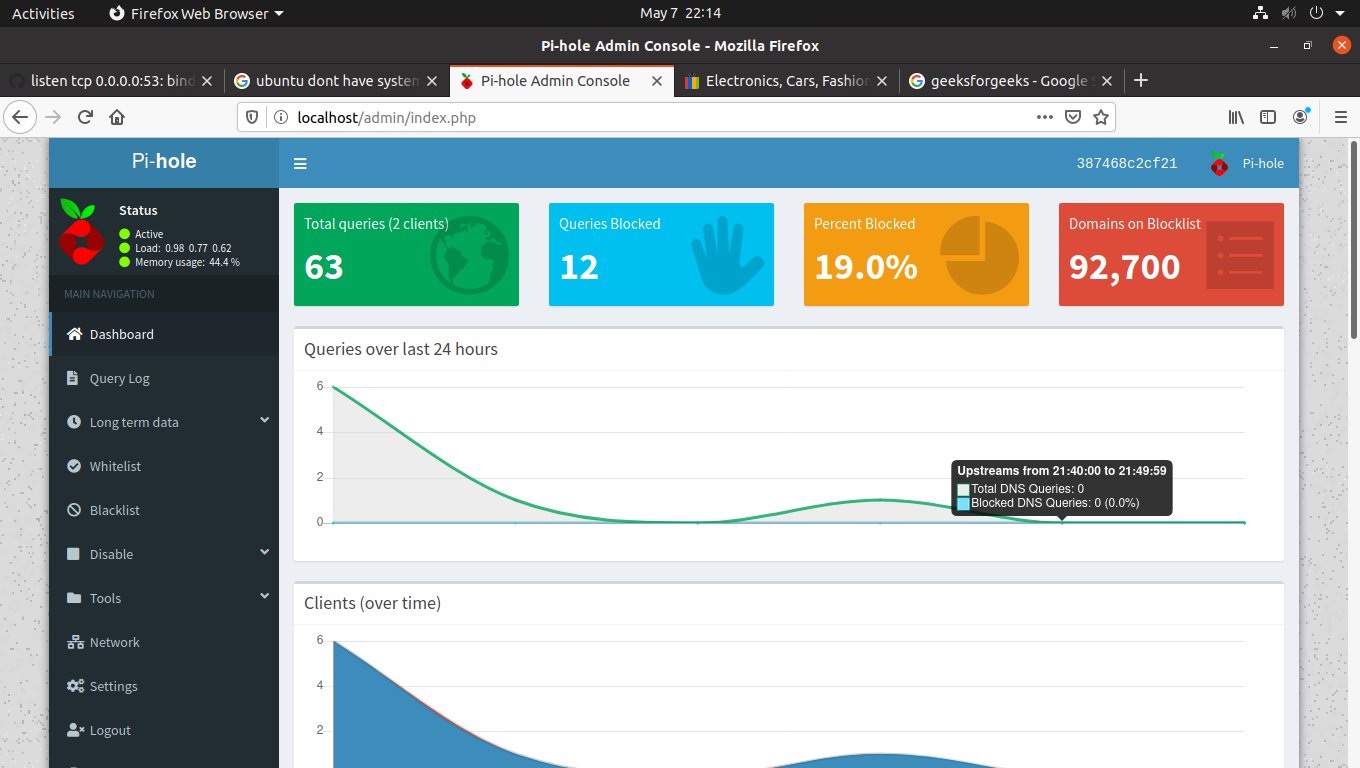
Task: Open Firefox application hamburger menu
Action: [x=1341, y=117]
